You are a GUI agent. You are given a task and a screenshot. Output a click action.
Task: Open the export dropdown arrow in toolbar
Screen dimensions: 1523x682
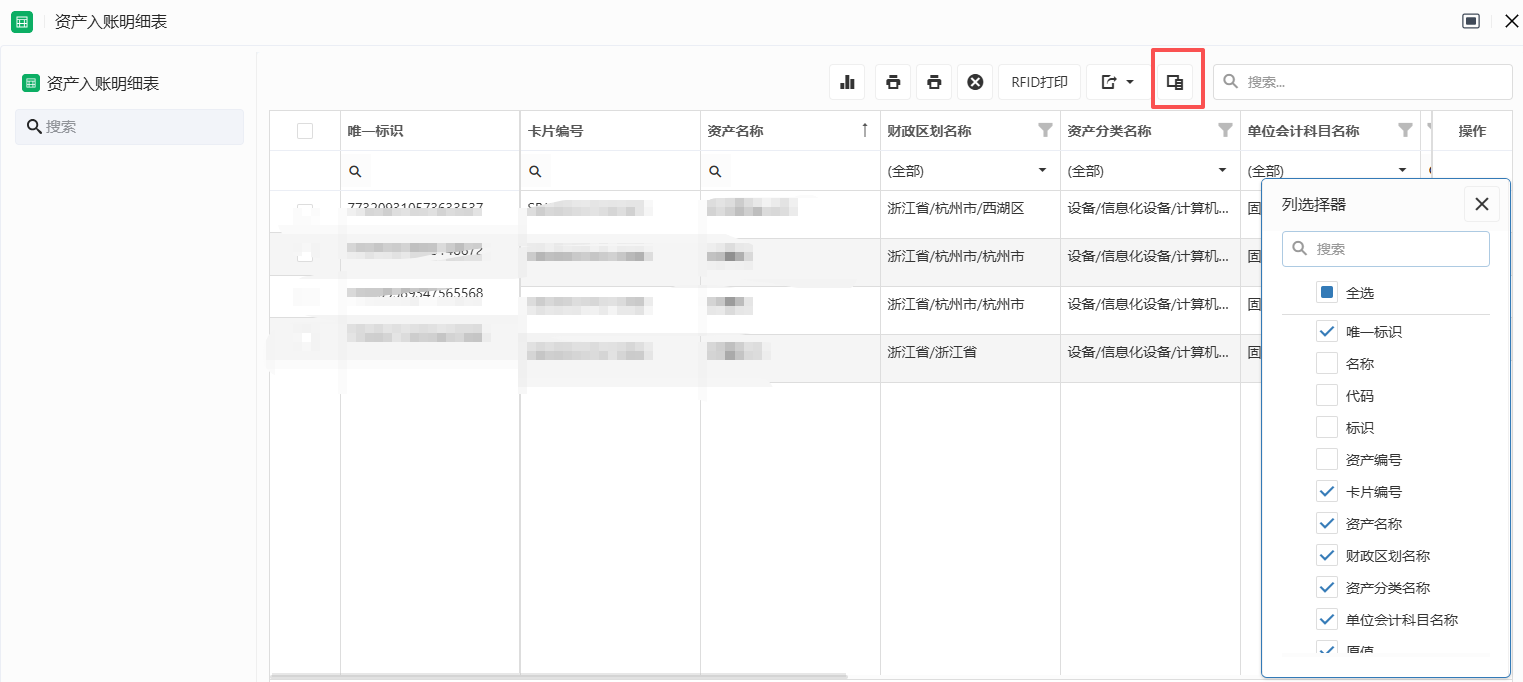point(1130,82)
